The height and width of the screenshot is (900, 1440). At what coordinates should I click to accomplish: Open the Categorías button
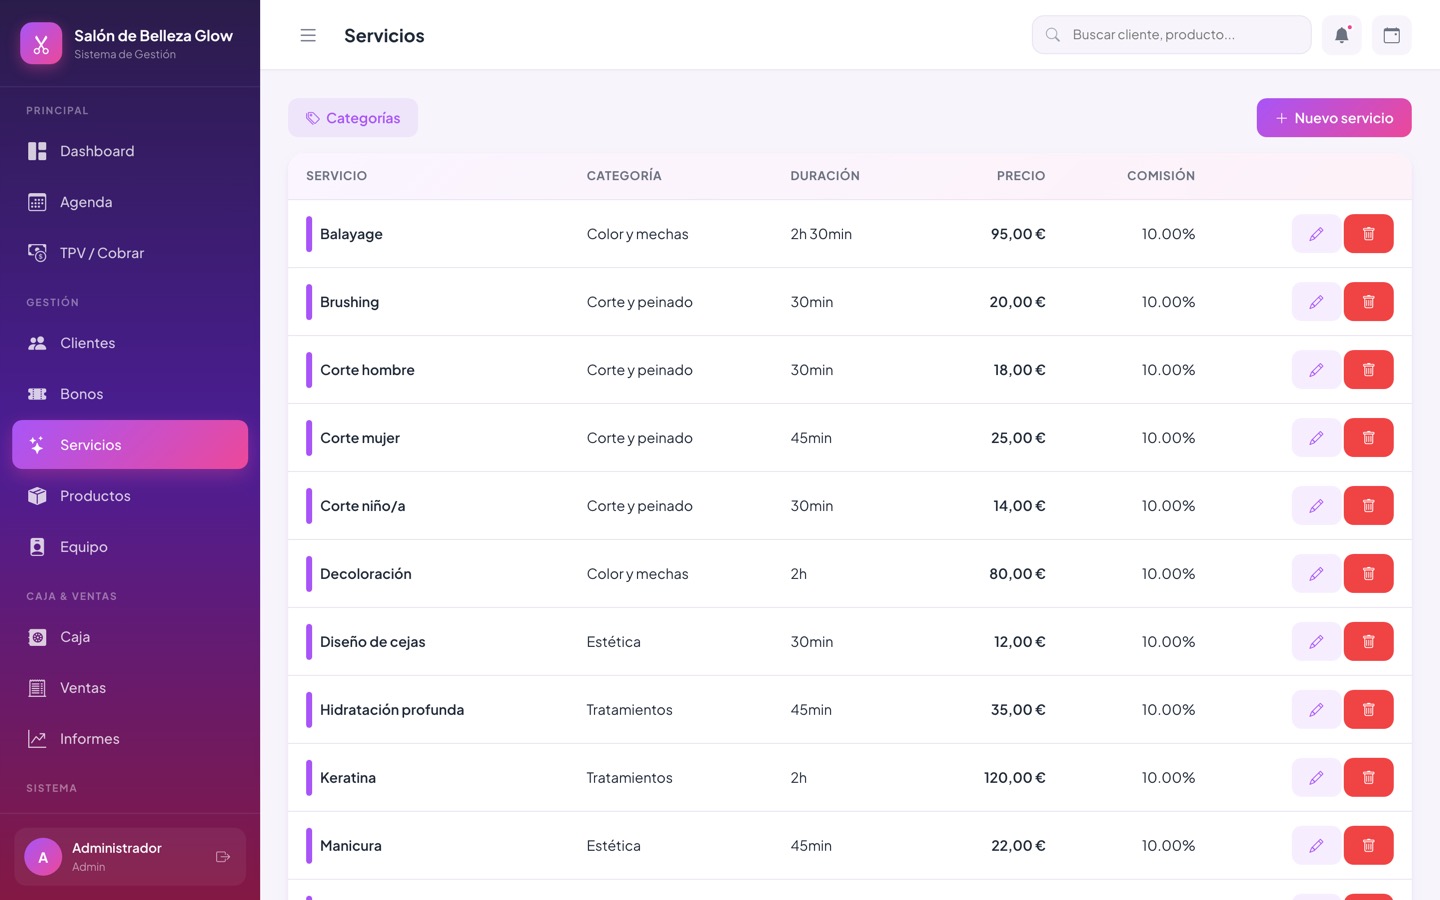point(353,118)
